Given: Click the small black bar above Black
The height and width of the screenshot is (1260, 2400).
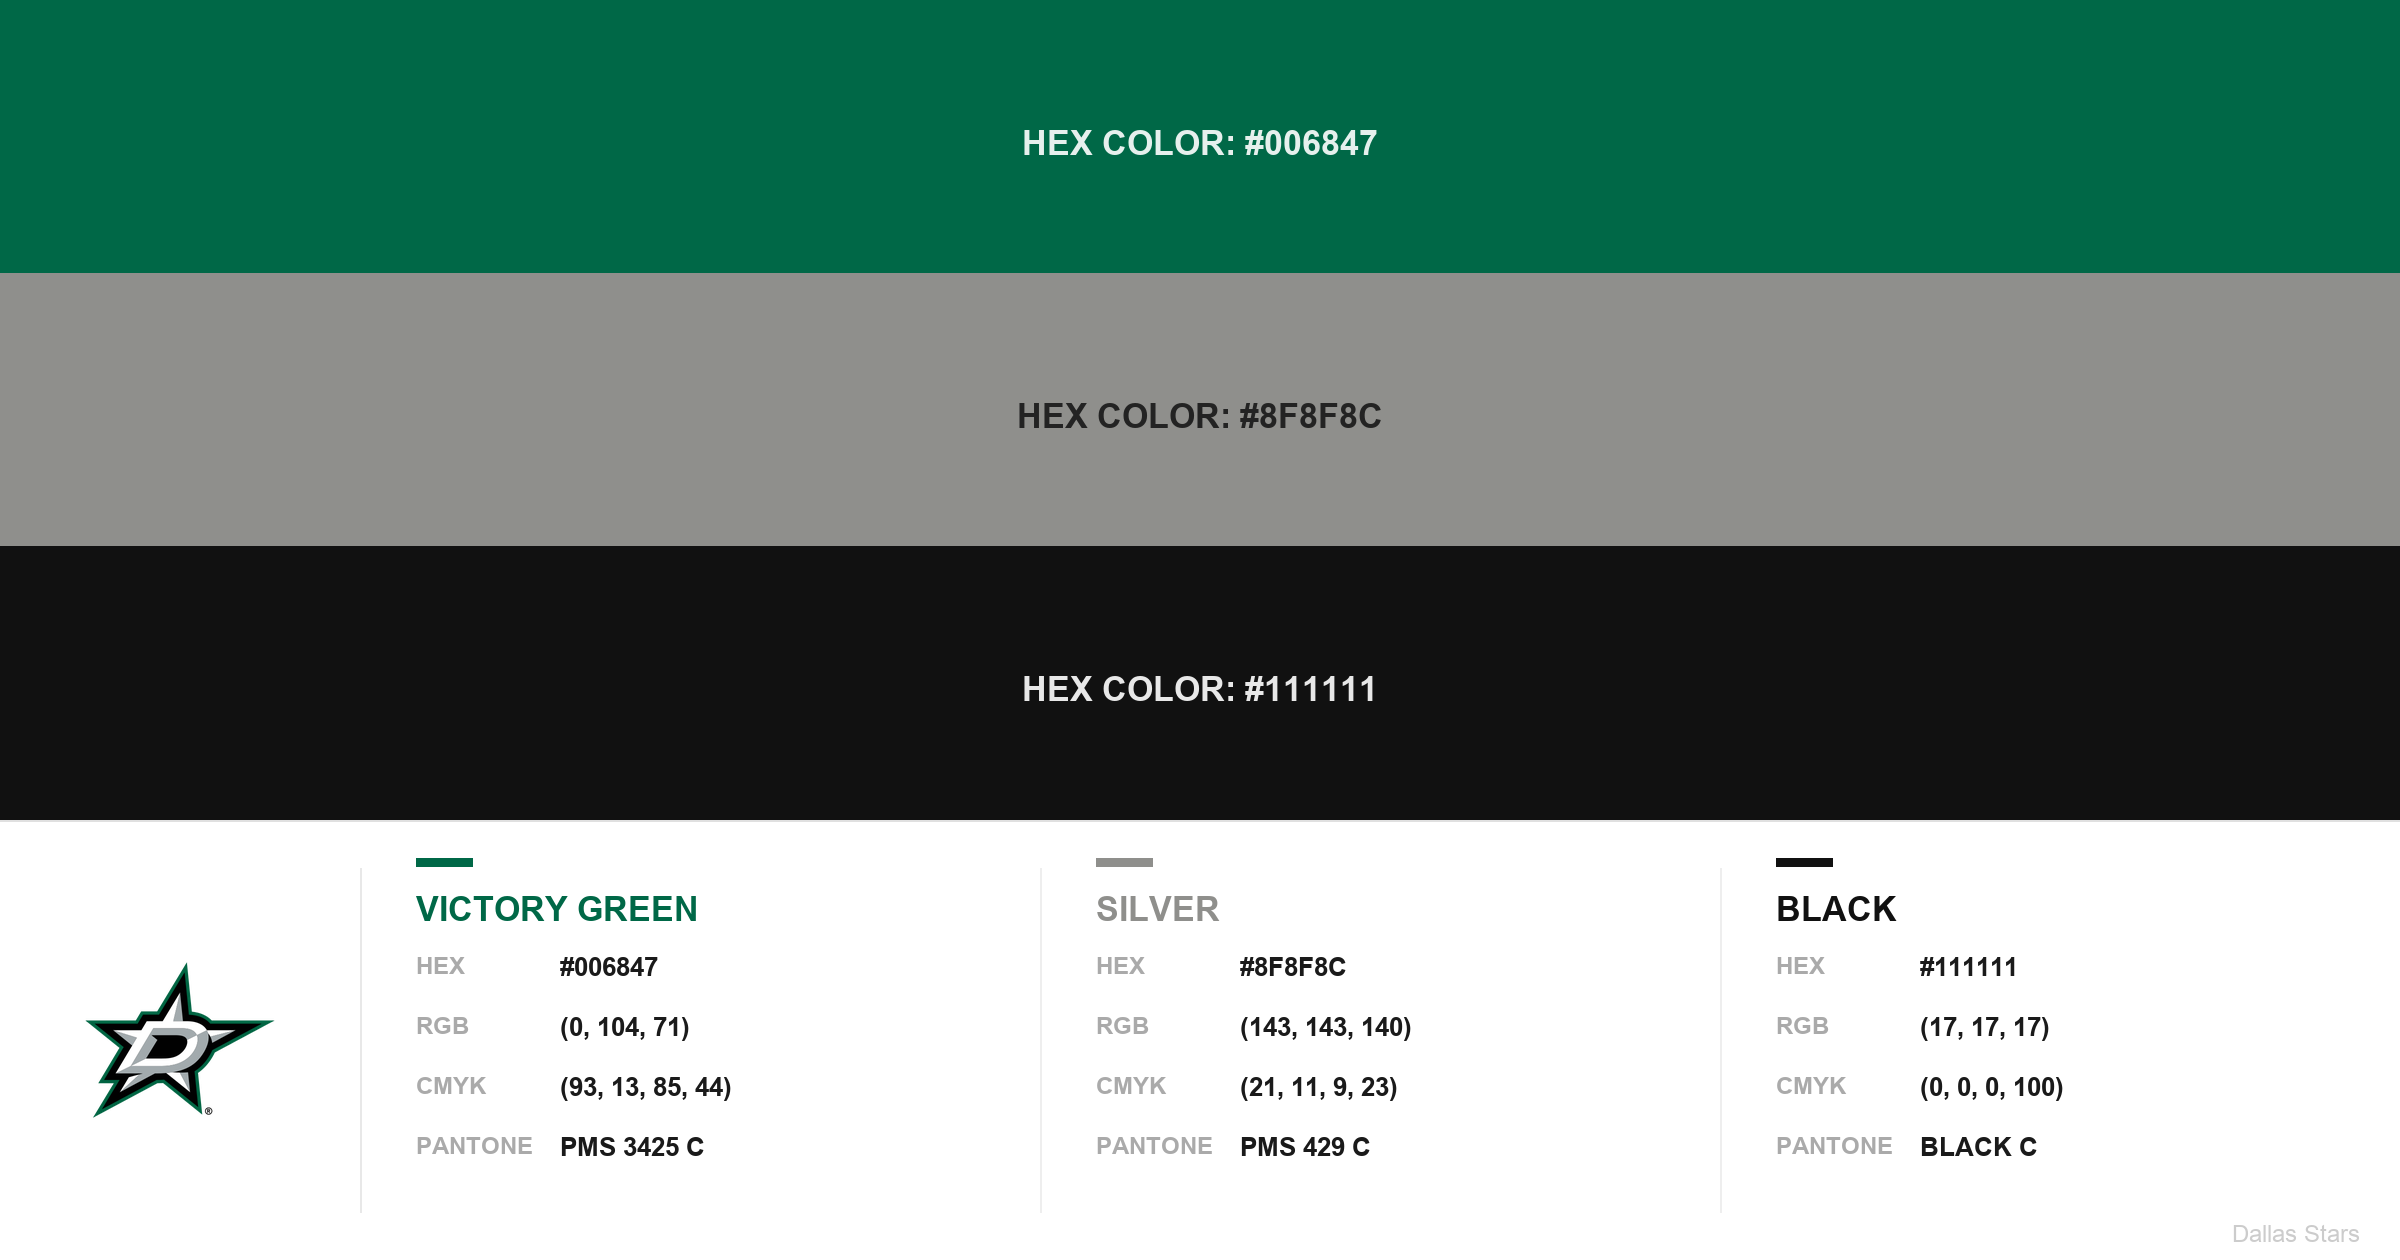Looking at the screenshot, I should [x=1804, y=862].
